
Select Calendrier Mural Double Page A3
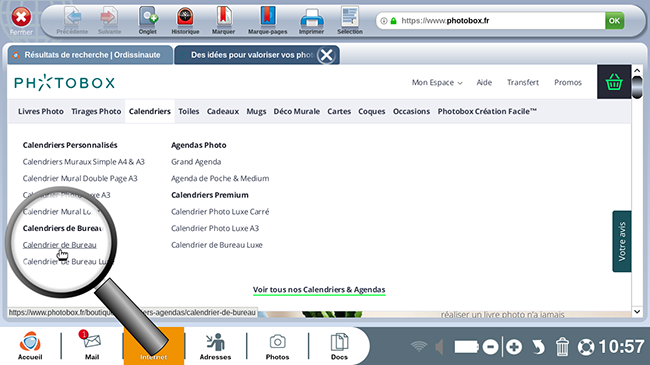coord(80,178)
